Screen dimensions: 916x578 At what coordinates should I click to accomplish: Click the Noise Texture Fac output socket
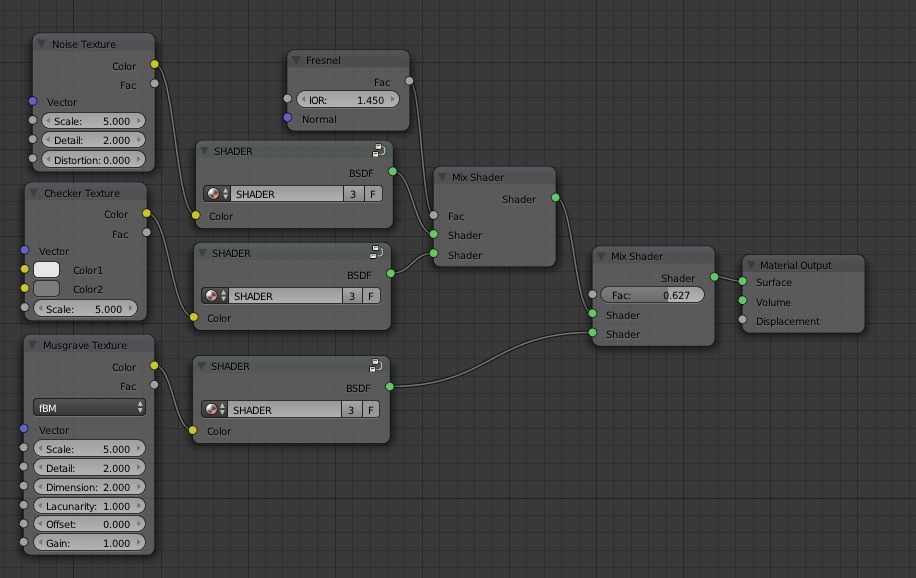[x=154, y=84]
